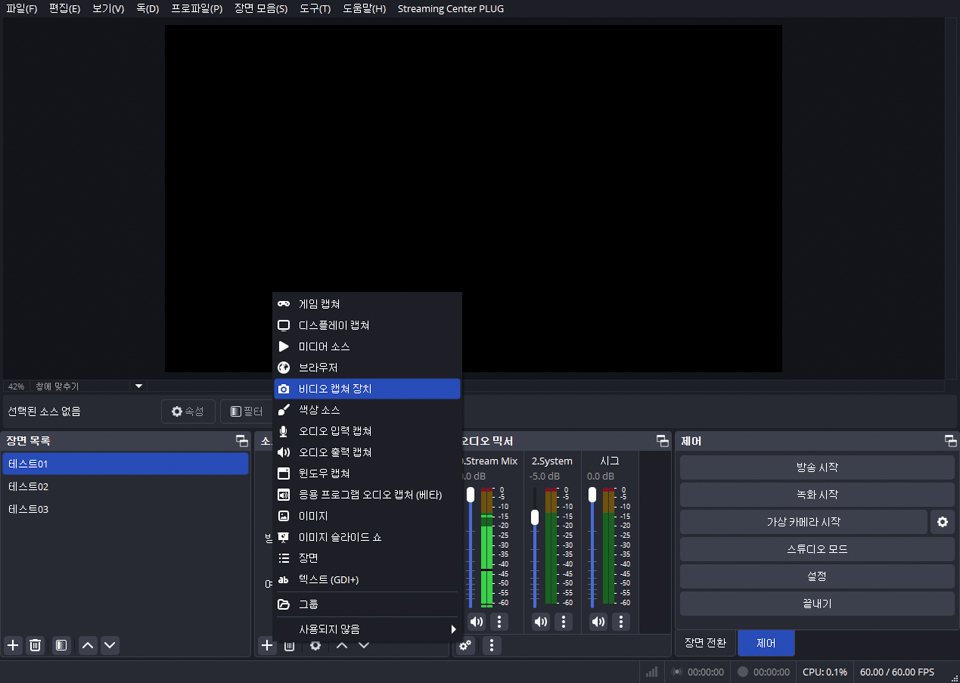This screenshot has width=960, height=683.
Task: Mute the Stream Mix audio channel
Action: [x=477, y=622]
